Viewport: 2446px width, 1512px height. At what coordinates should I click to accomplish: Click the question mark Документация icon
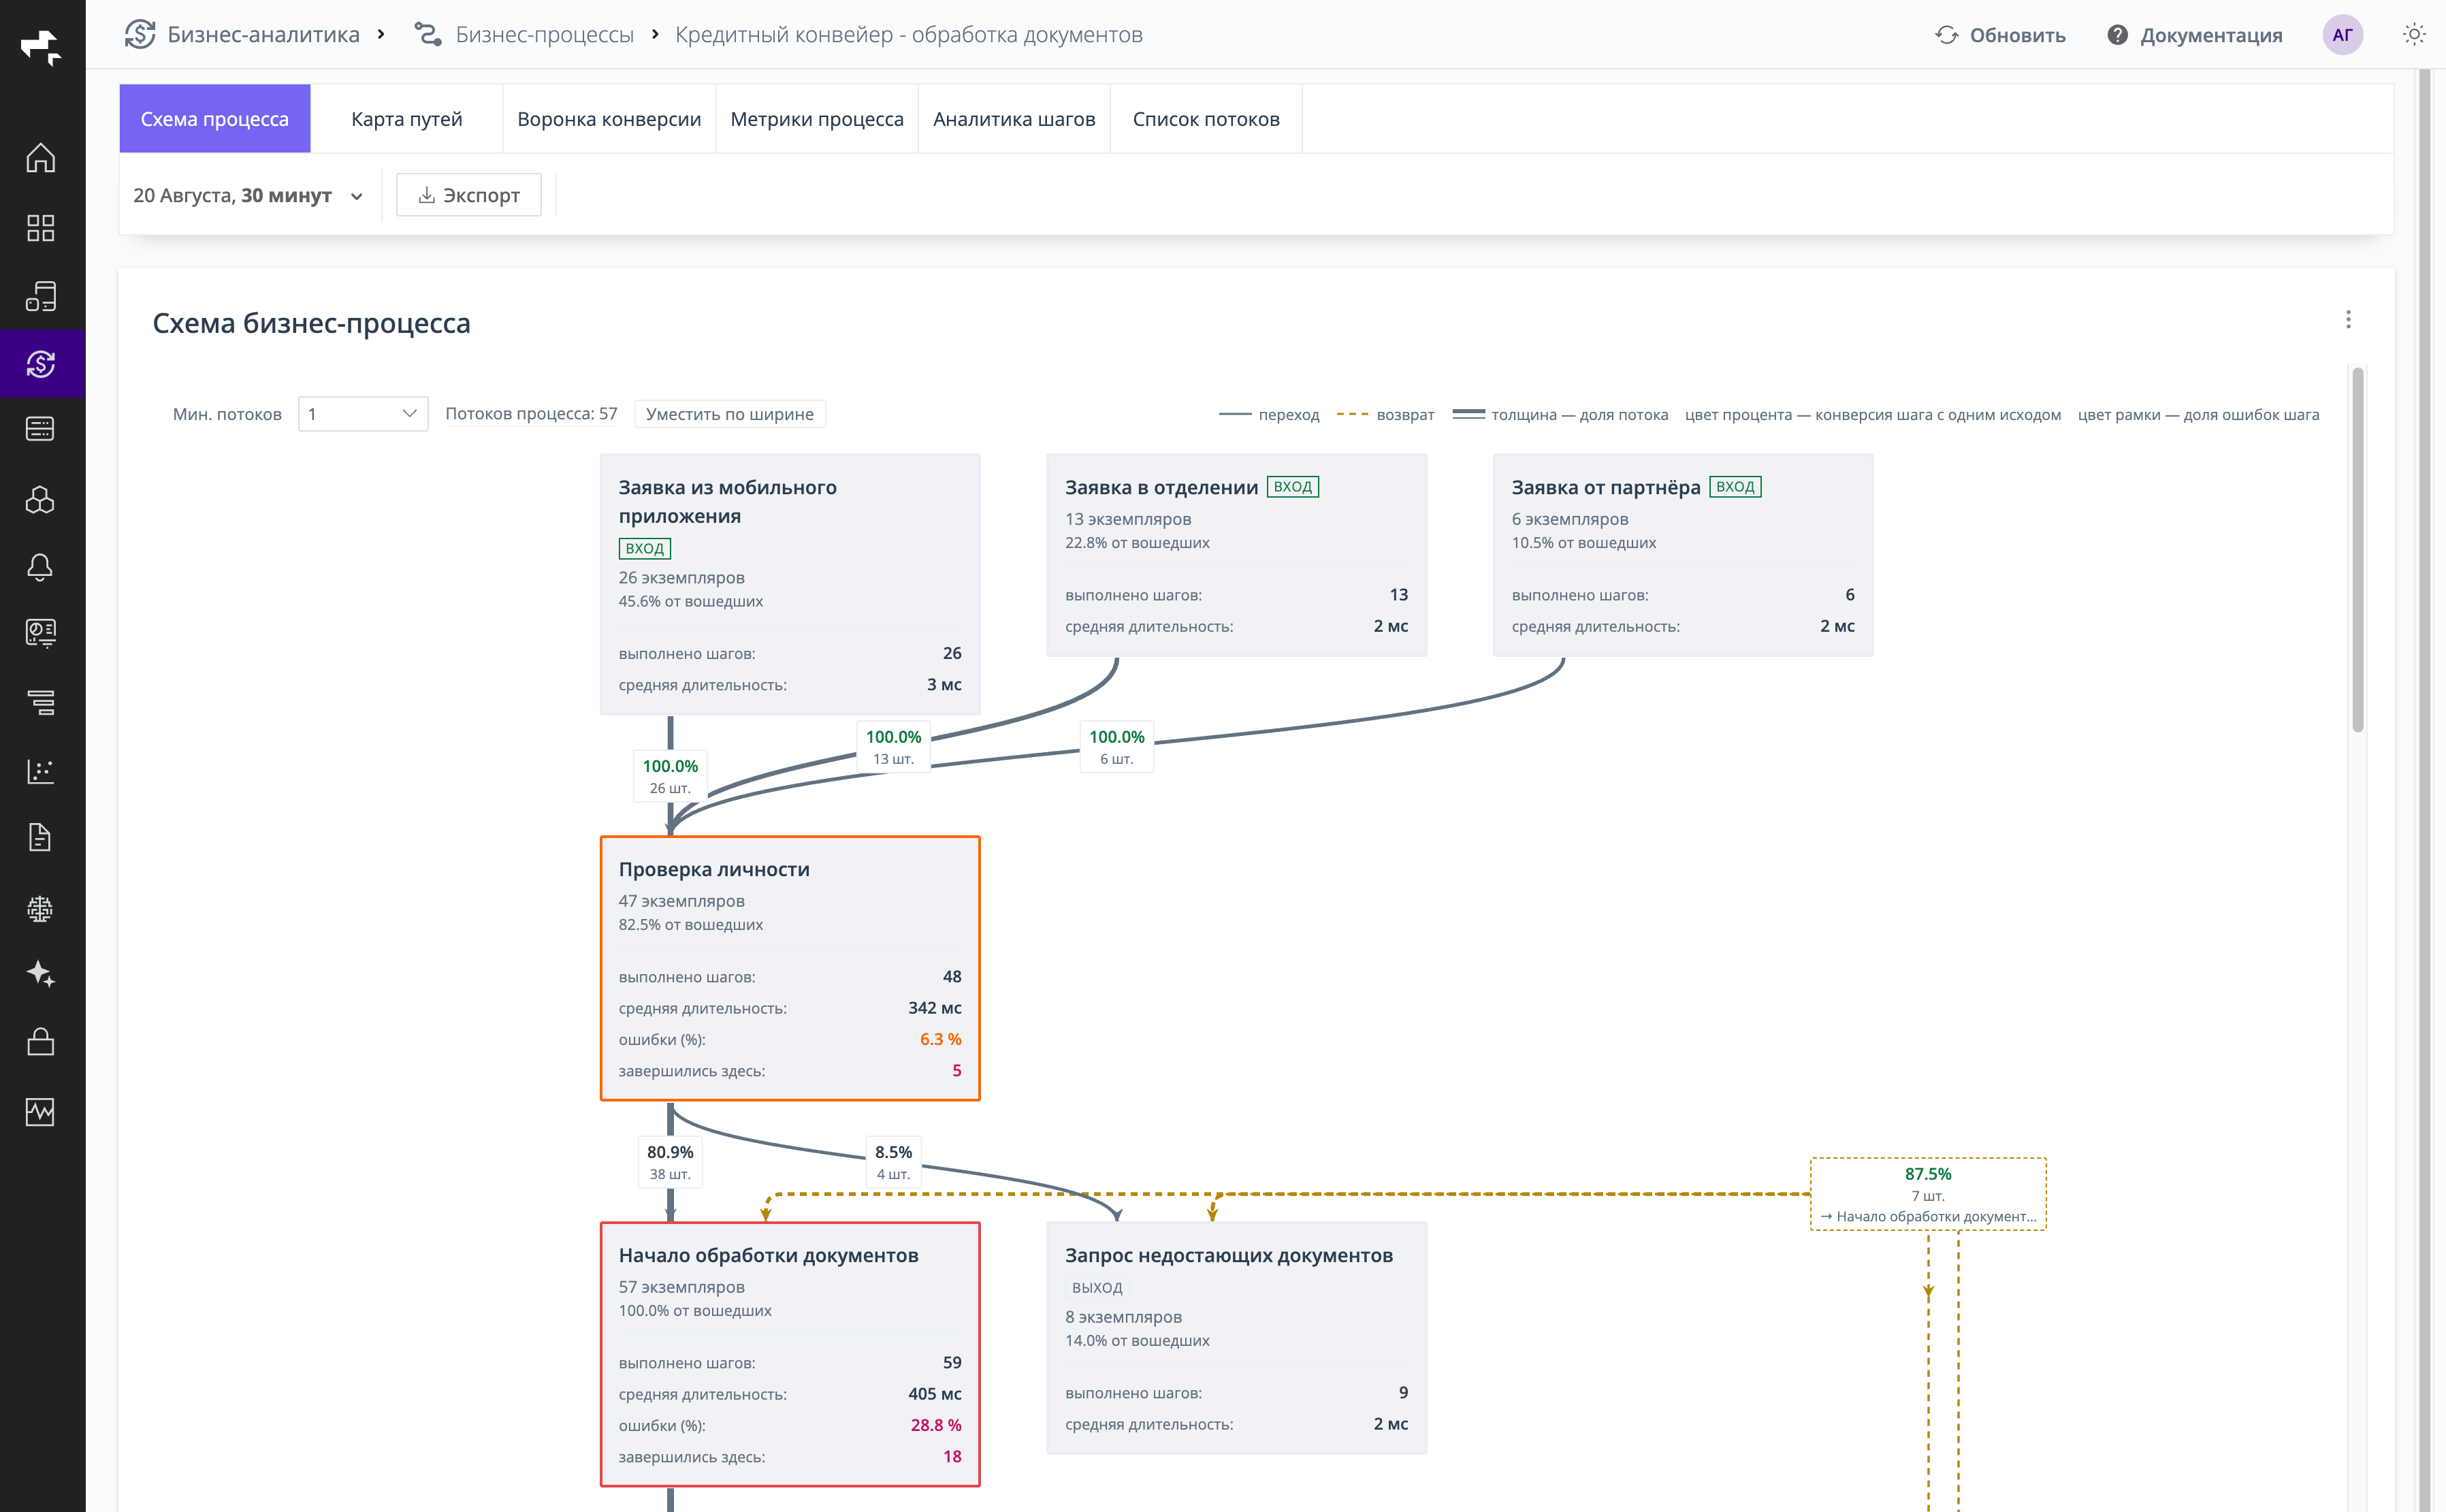tap(2117, 35)
